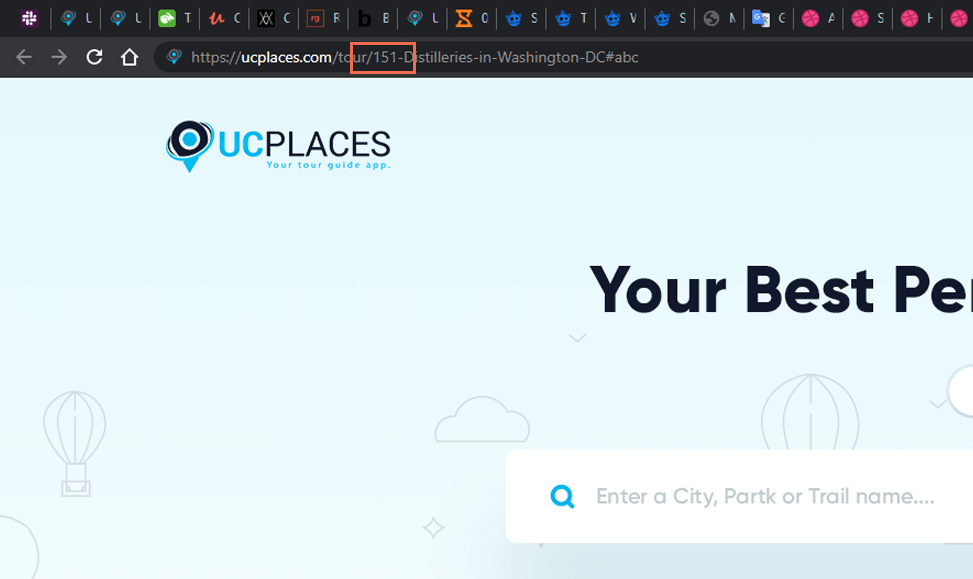Switch to the Slack tab
The width and height of the screenshot is (973, 579).
tap(29, 18)
